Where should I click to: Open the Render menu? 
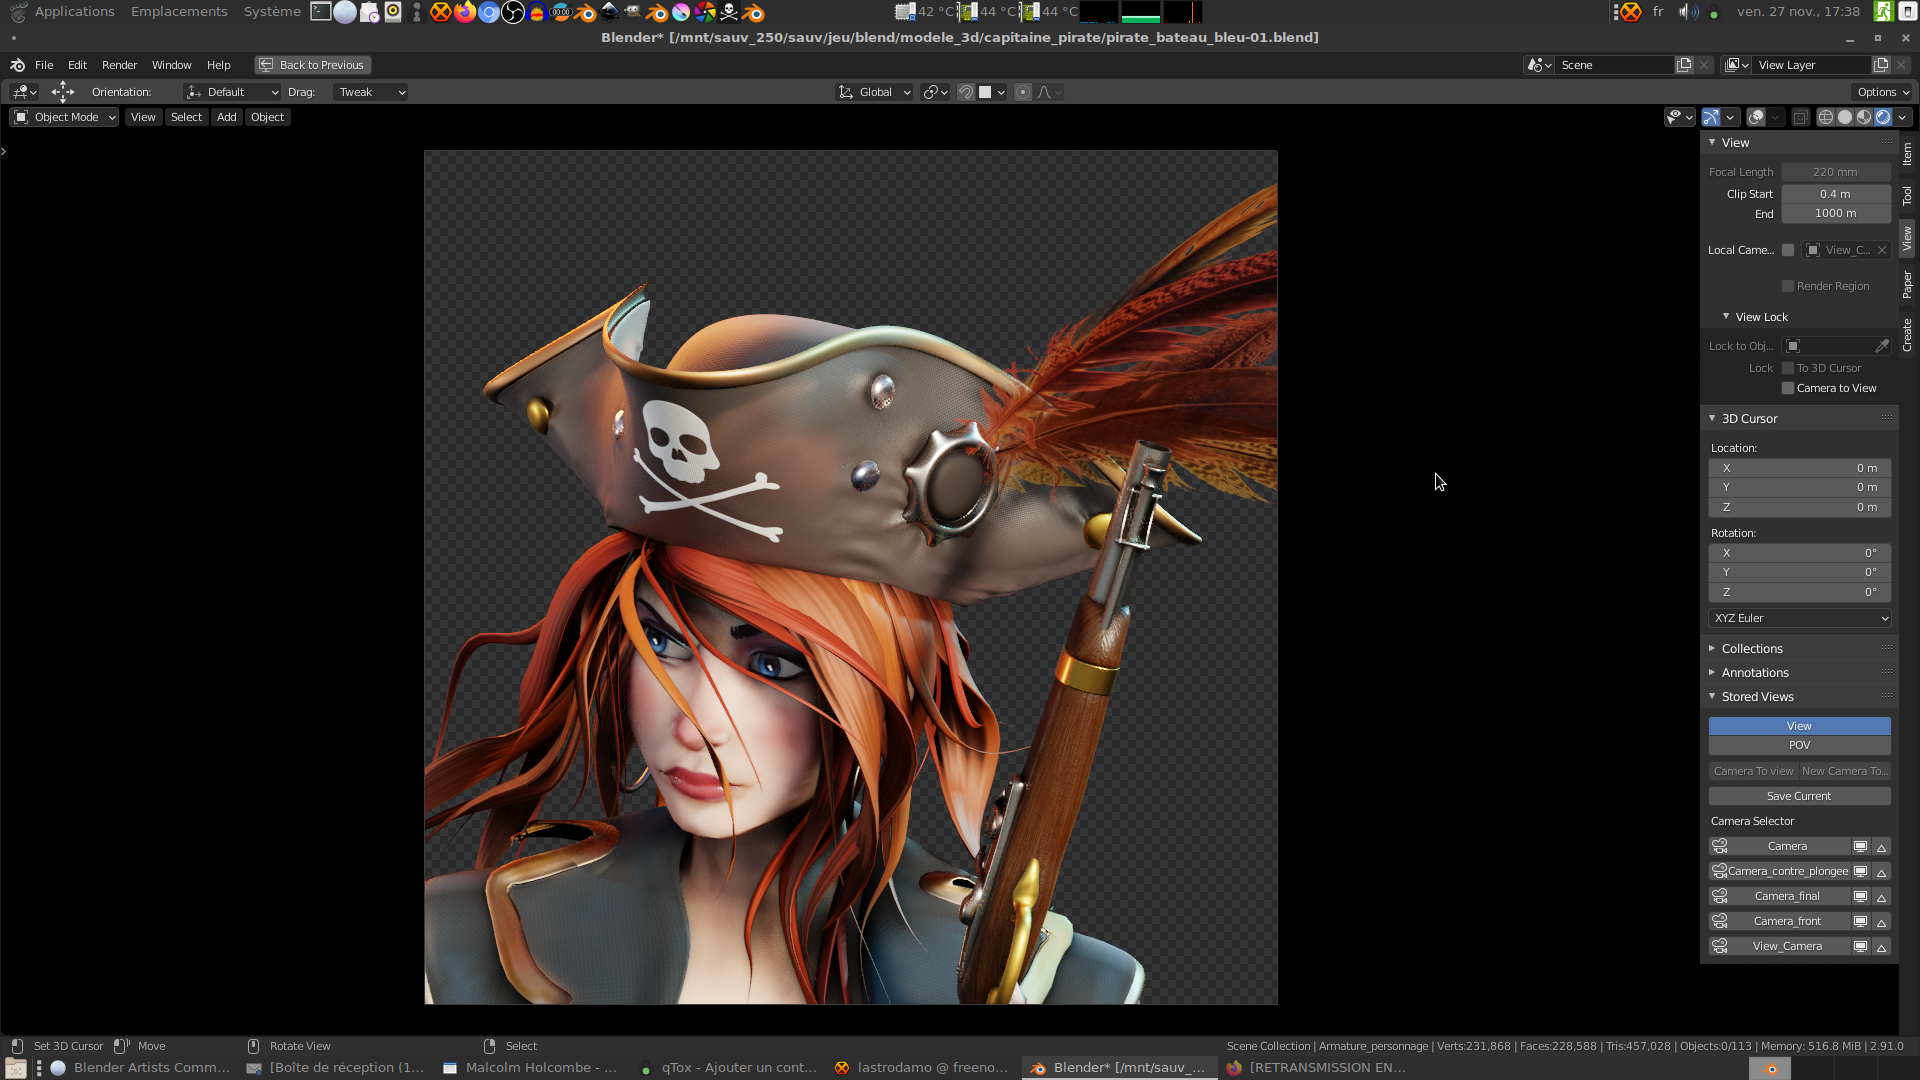click(119, 65)
